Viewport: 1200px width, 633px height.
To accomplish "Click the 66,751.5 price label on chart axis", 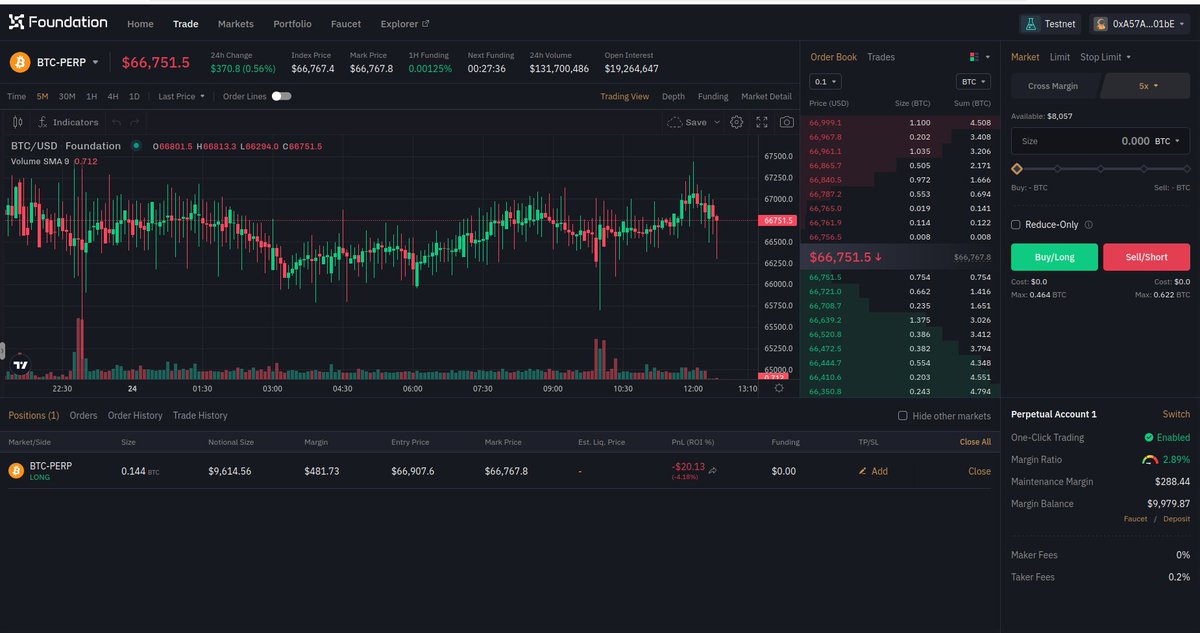I will (776, 220).
